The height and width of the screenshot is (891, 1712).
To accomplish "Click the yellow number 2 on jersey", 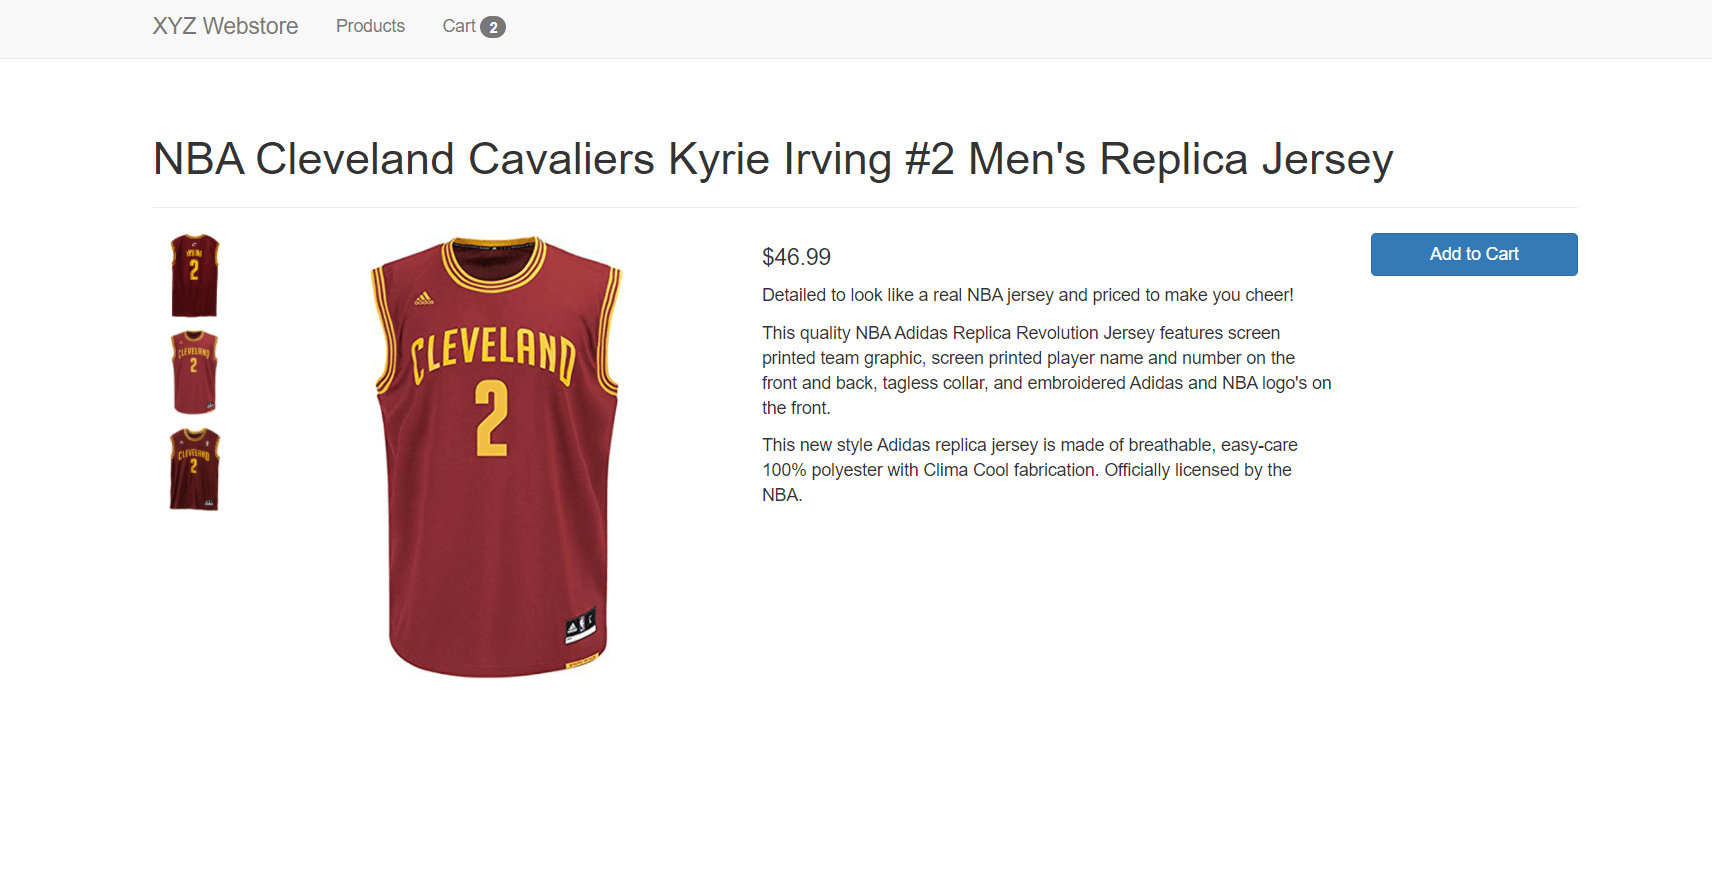I will pos(491,419).
